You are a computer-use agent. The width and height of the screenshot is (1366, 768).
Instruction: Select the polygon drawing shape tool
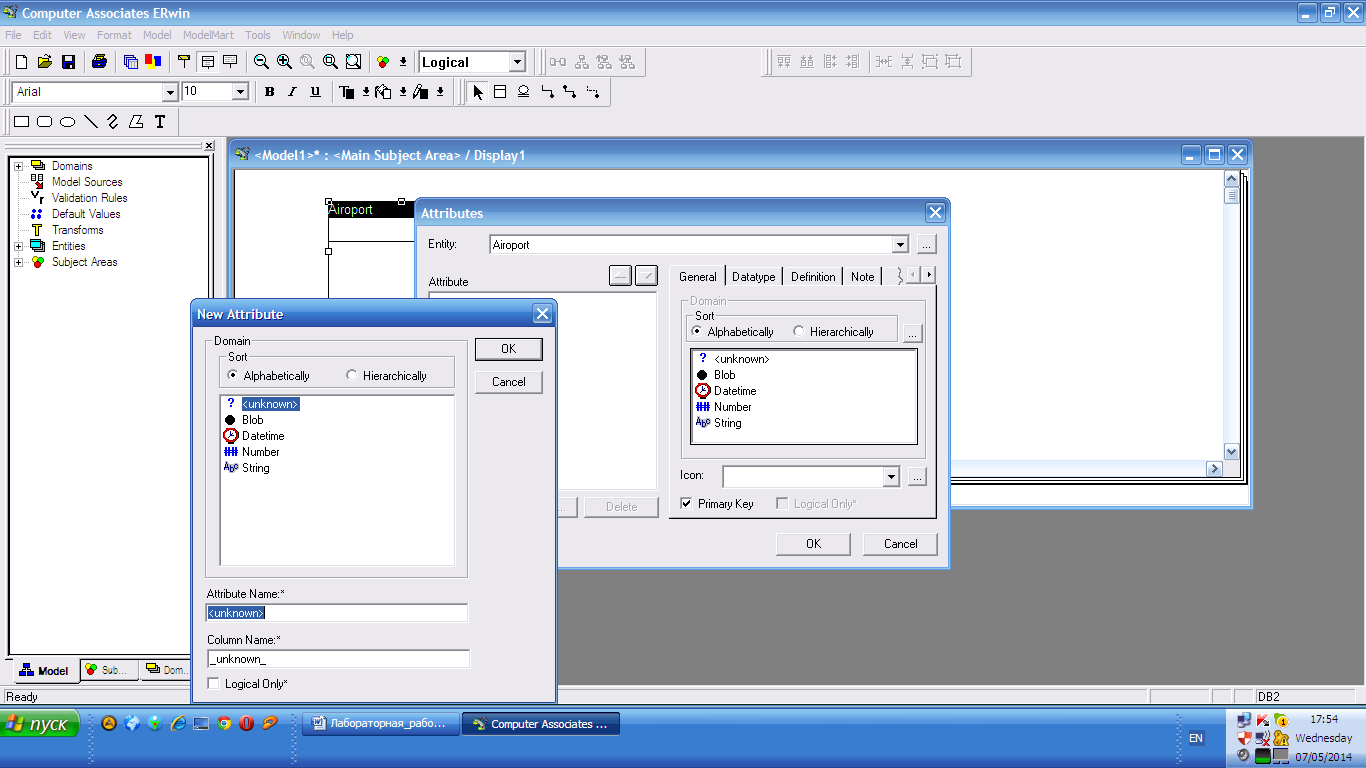click(137, 122)
